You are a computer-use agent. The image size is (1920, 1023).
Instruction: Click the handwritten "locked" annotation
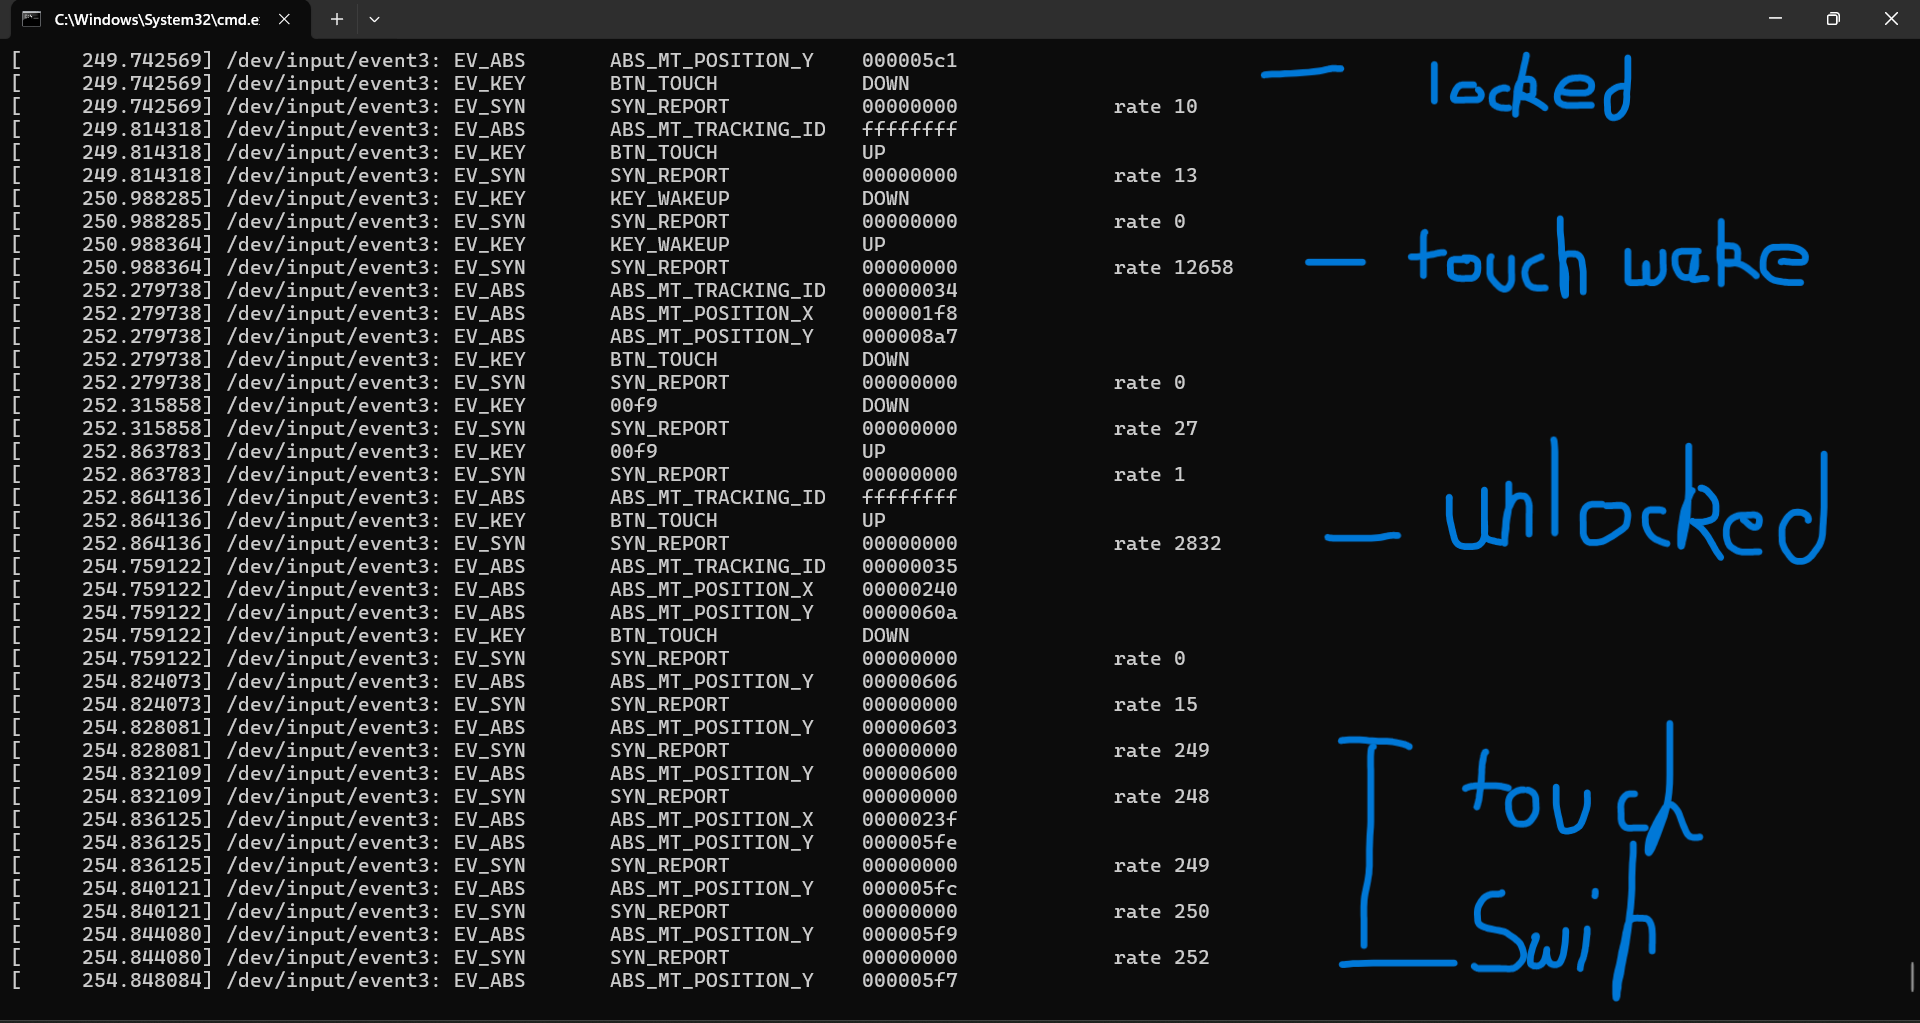(1530, 88)
